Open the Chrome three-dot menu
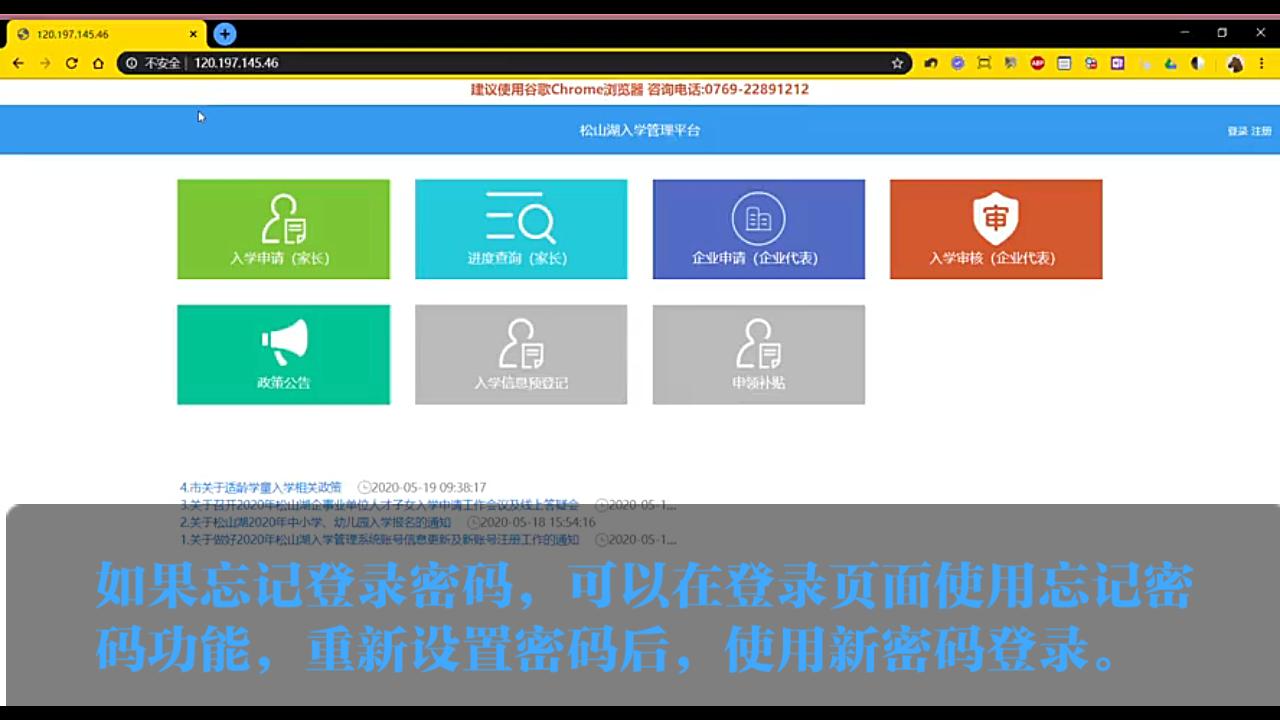1280x720 pixels. tap(1264, 62)
